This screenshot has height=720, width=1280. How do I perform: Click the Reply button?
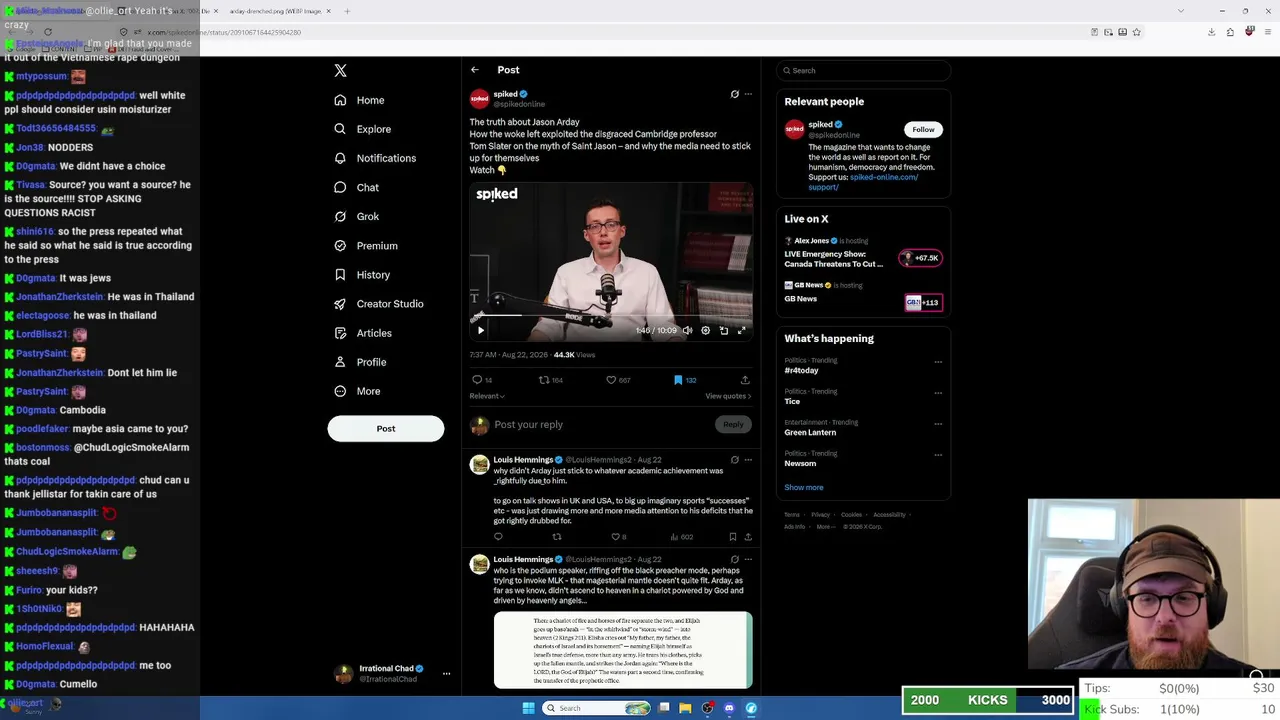tap(733, 424)
